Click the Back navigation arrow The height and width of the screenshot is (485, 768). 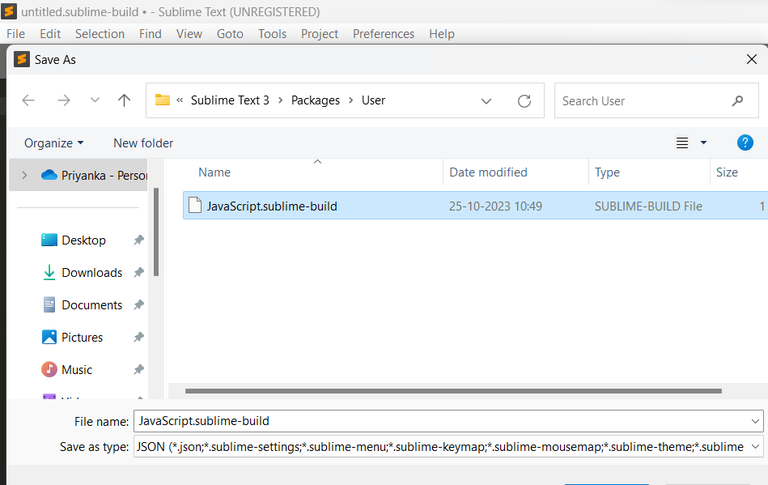[x=28, y=100]
